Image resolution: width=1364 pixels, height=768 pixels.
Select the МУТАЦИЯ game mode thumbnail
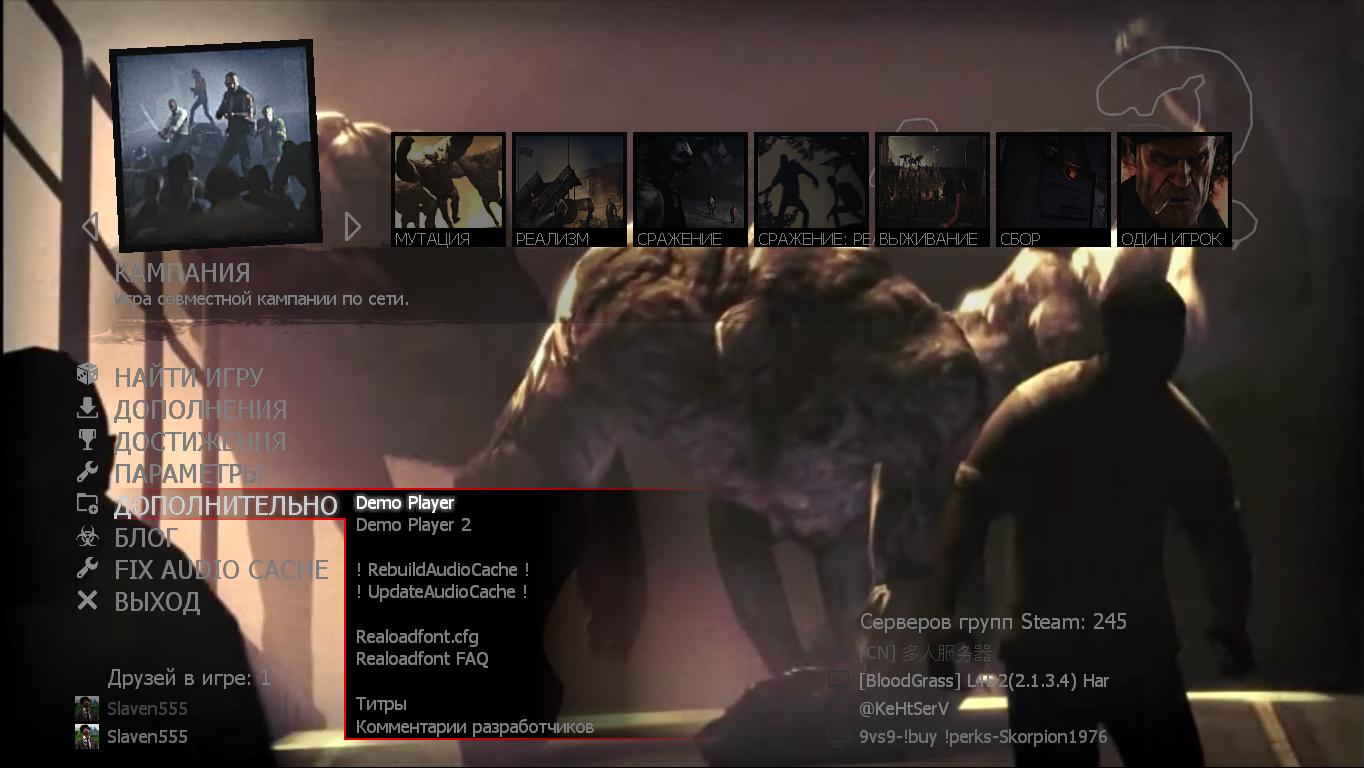(447, 190)
